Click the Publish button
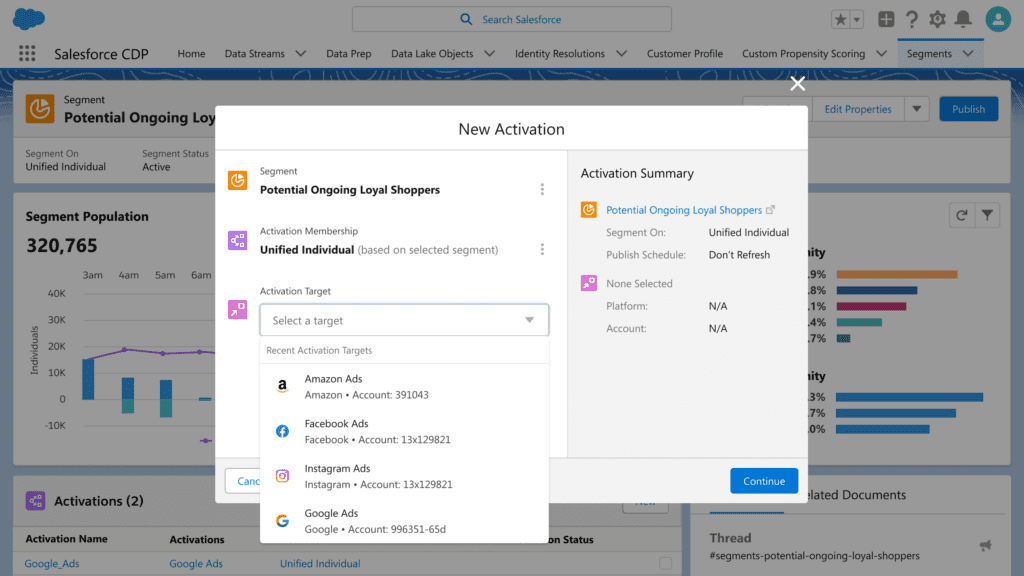This screenshot has width=1024, height=576. pos(968,109)
